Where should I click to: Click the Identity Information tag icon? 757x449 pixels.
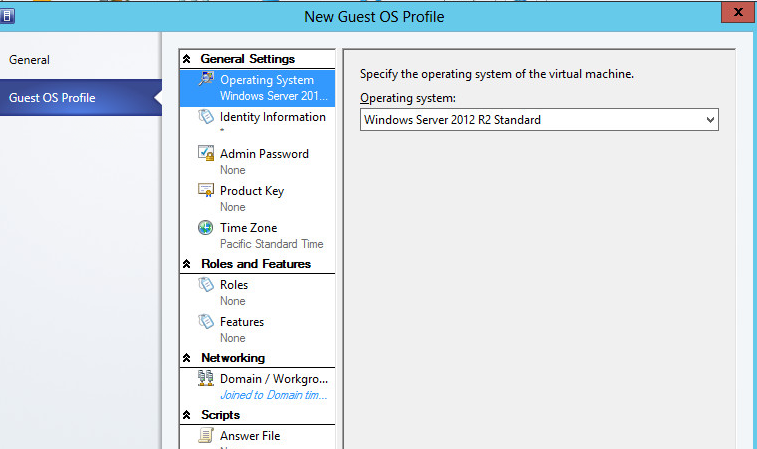click(x=206, y=116)
